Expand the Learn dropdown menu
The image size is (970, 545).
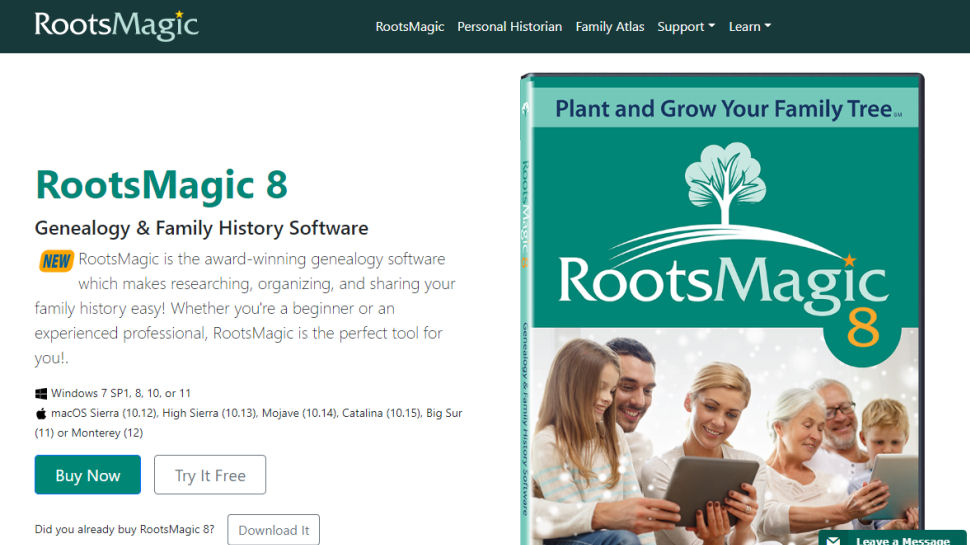pos(749,27)
